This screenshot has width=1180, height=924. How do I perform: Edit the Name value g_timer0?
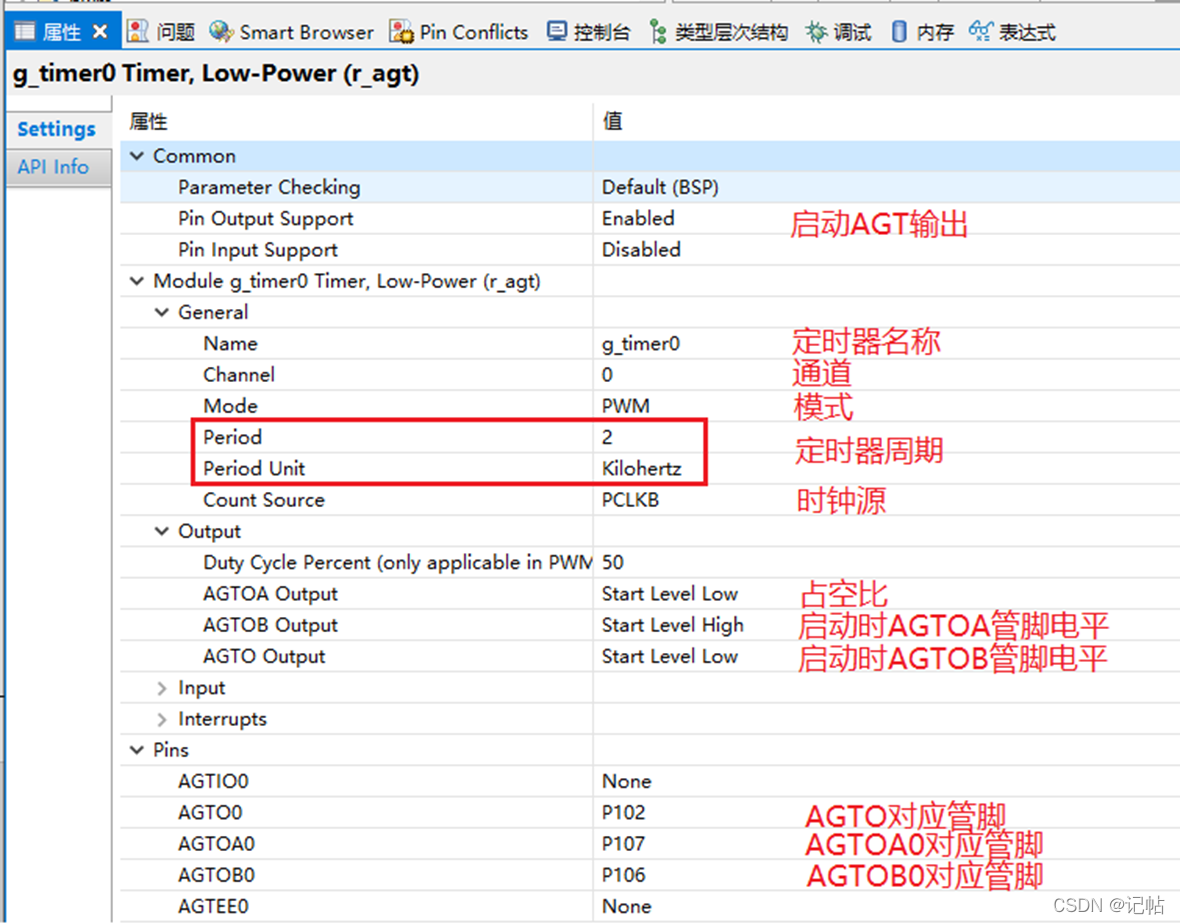[x=640, y=344]
